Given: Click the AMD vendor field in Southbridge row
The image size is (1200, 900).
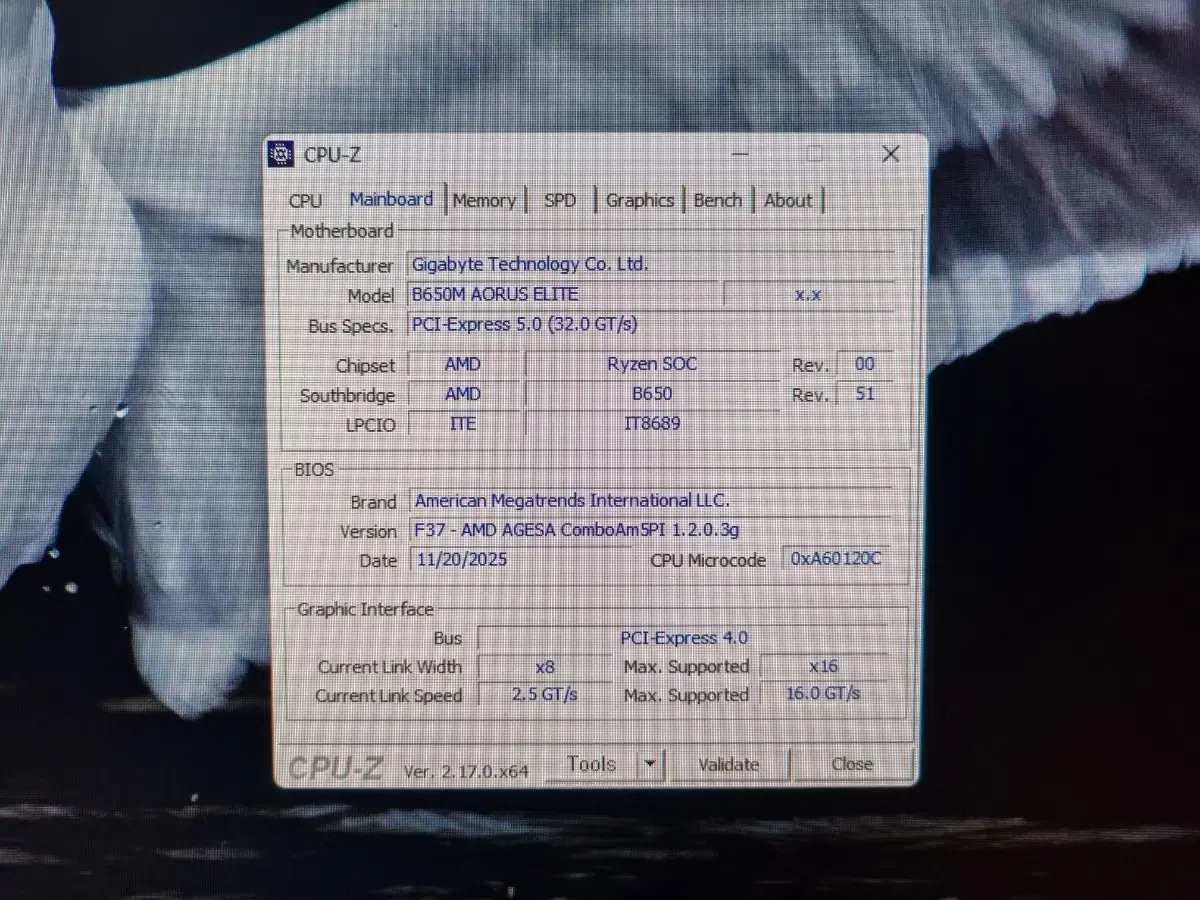Looking at the screenshot, I should click(x=464, y=394).
